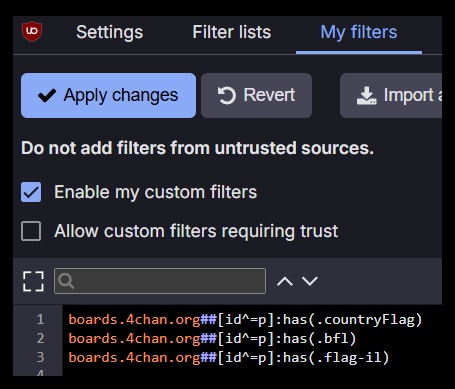This screenshot has height=389, width=455.
Task: Jump to next search match arrow
Action: [310, 281]
